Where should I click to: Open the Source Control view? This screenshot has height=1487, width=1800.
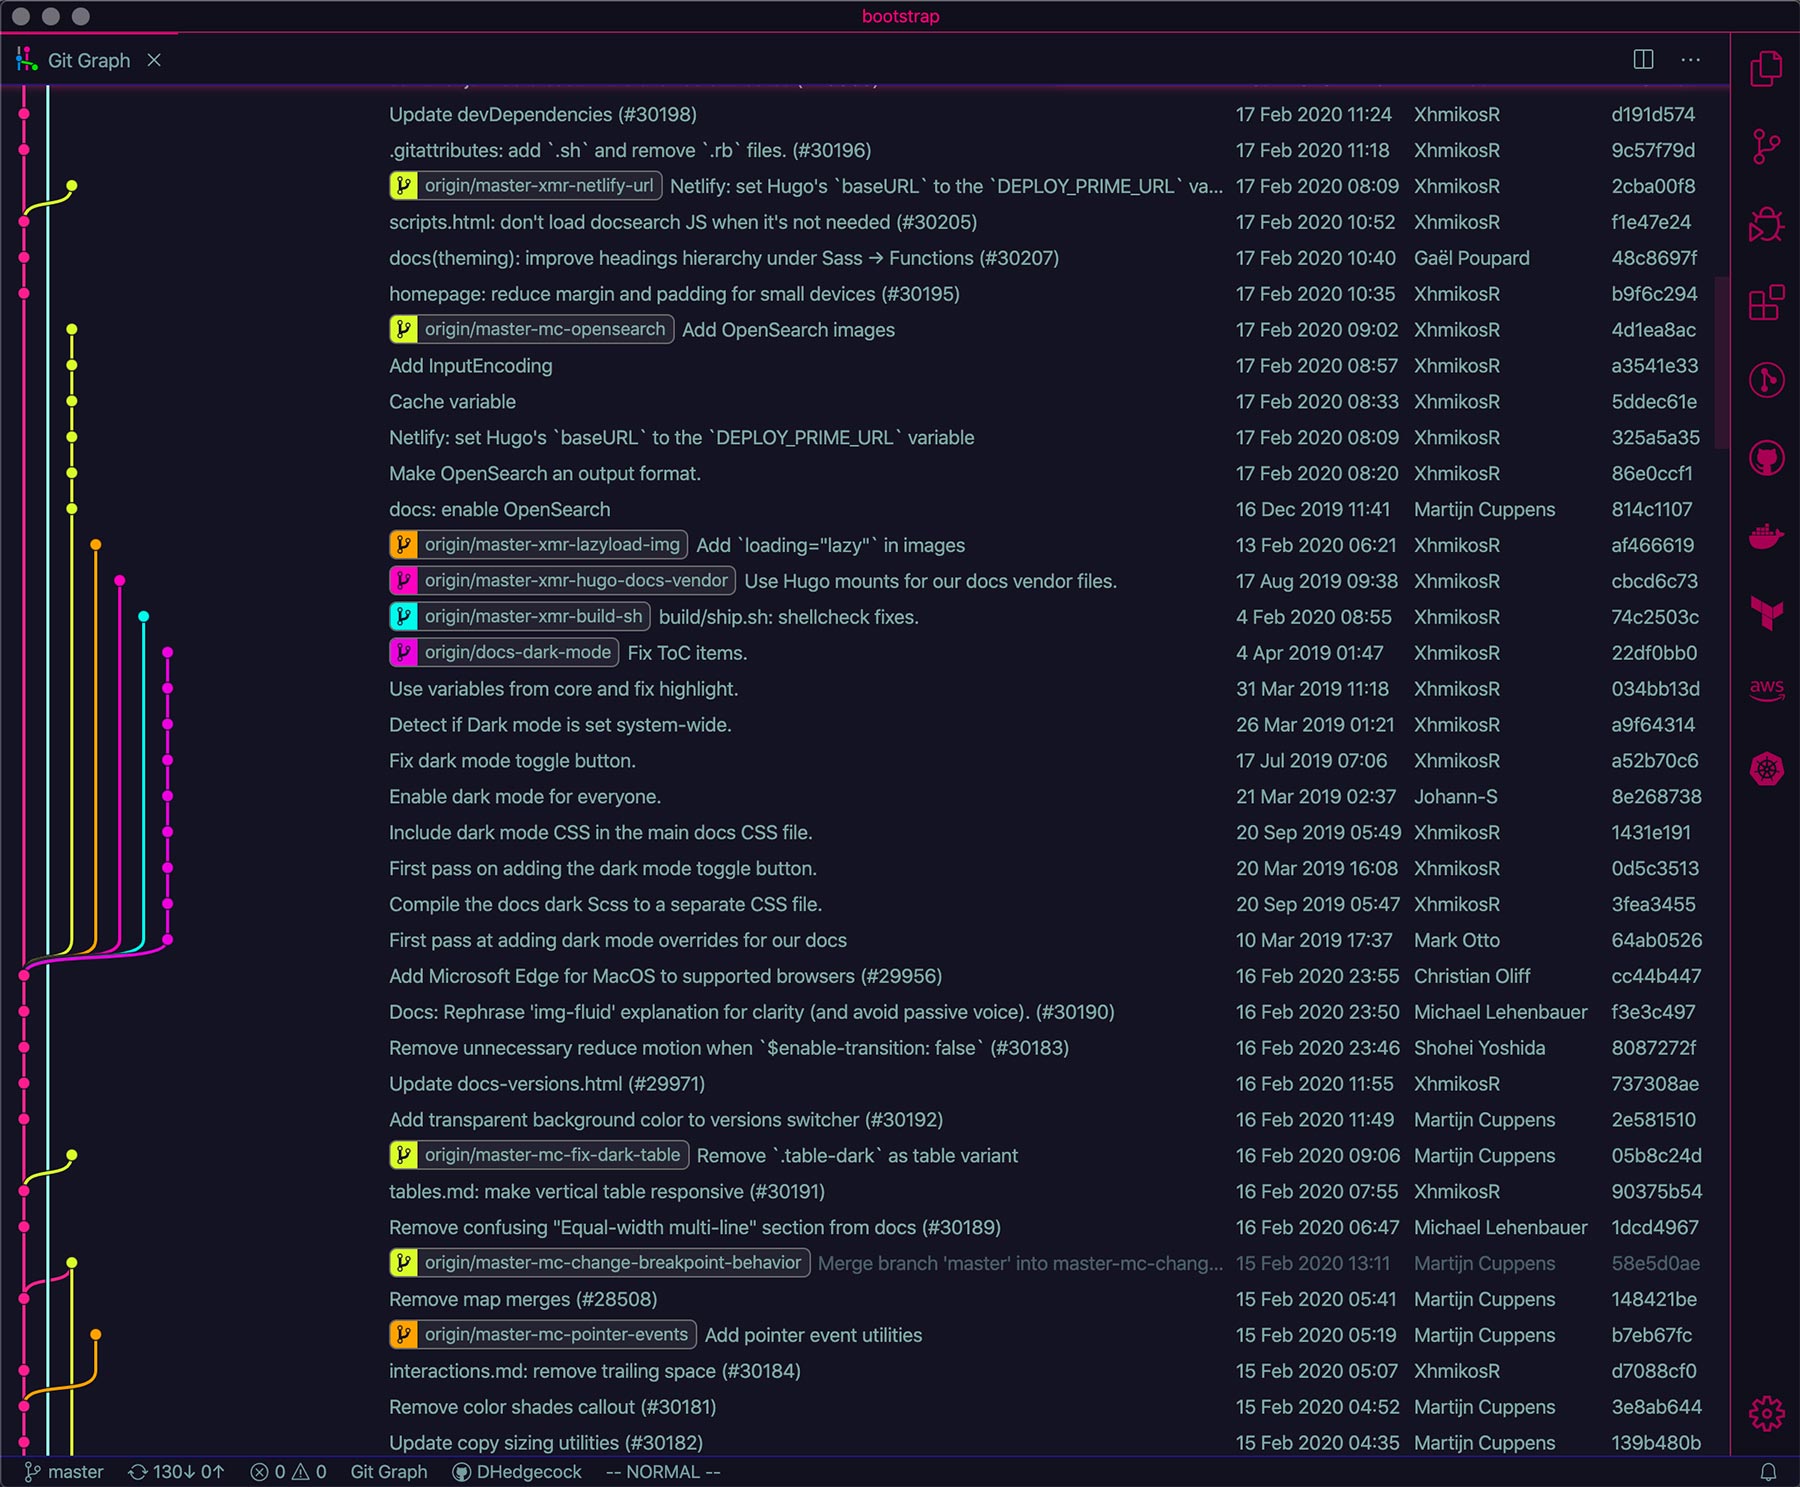tap(1766, 147)
